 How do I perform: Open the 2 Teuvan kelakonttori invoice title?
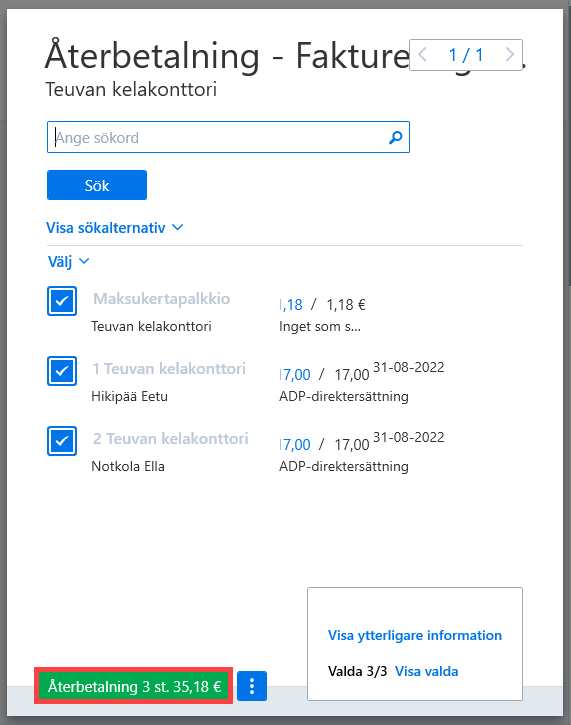171,438
